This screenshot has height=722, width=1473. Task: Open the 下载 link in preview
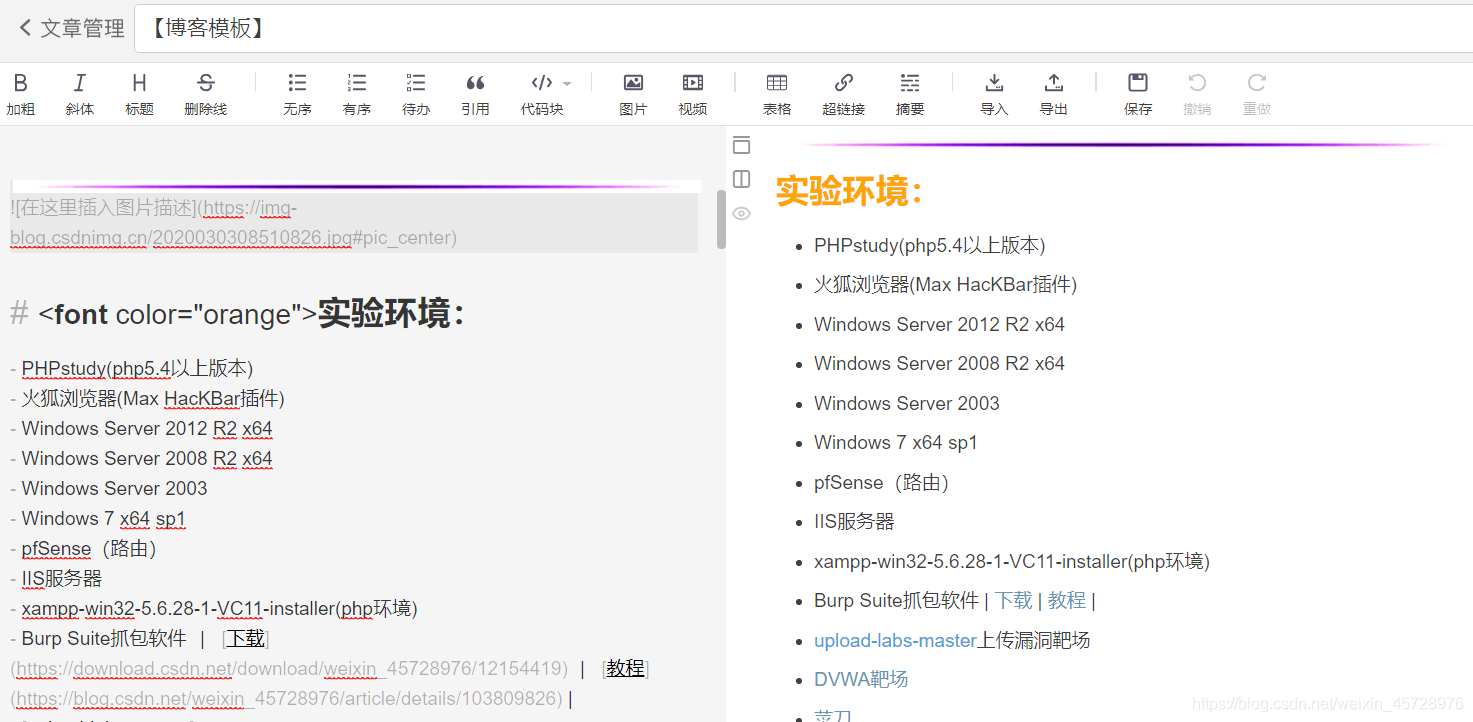pyautogui.click(x=1014, y=600)
